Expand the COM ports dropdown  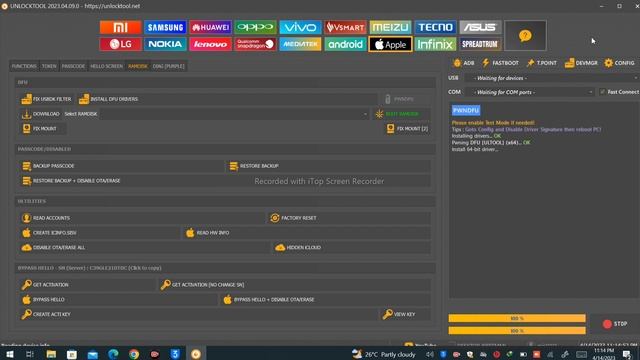(x=529, y=92)
